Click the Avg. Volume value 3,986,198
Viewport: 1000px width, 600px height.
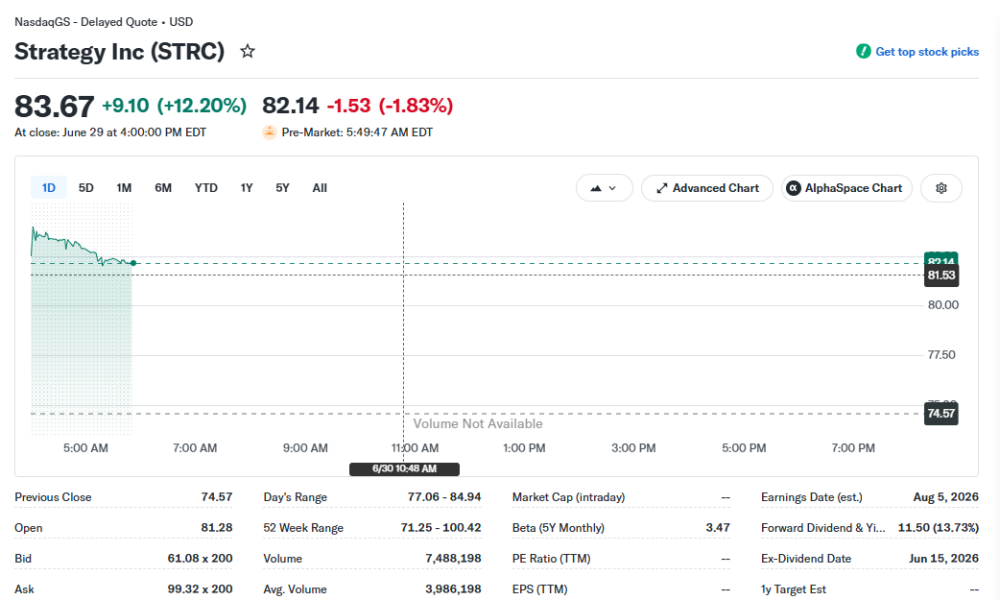click(453, 589)
